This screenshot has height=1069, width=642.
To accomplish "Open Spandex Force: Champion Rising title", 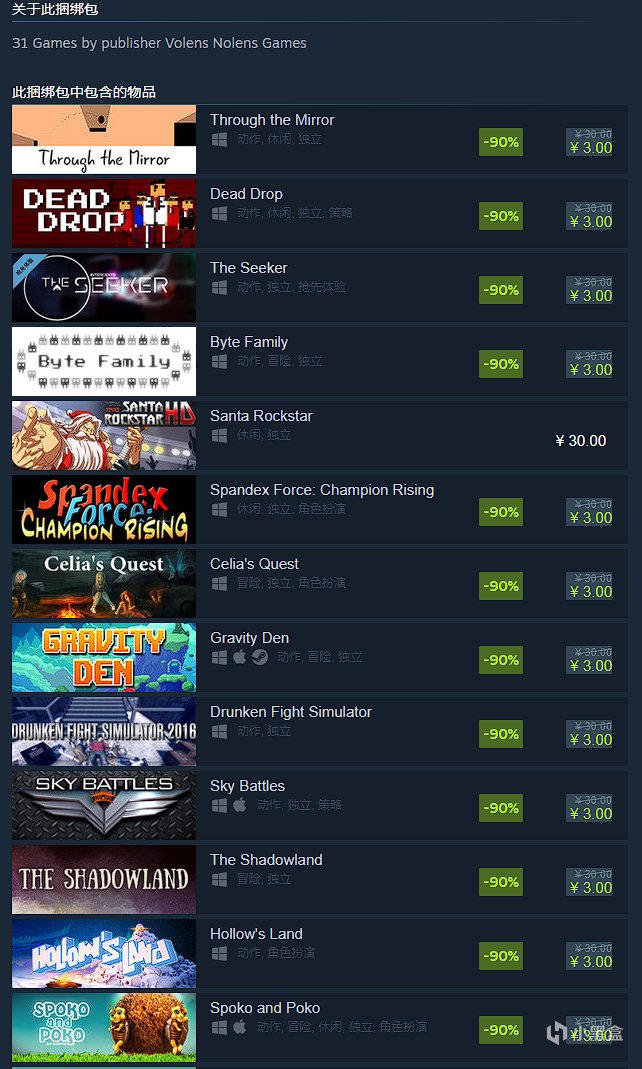I will [322, 490].
